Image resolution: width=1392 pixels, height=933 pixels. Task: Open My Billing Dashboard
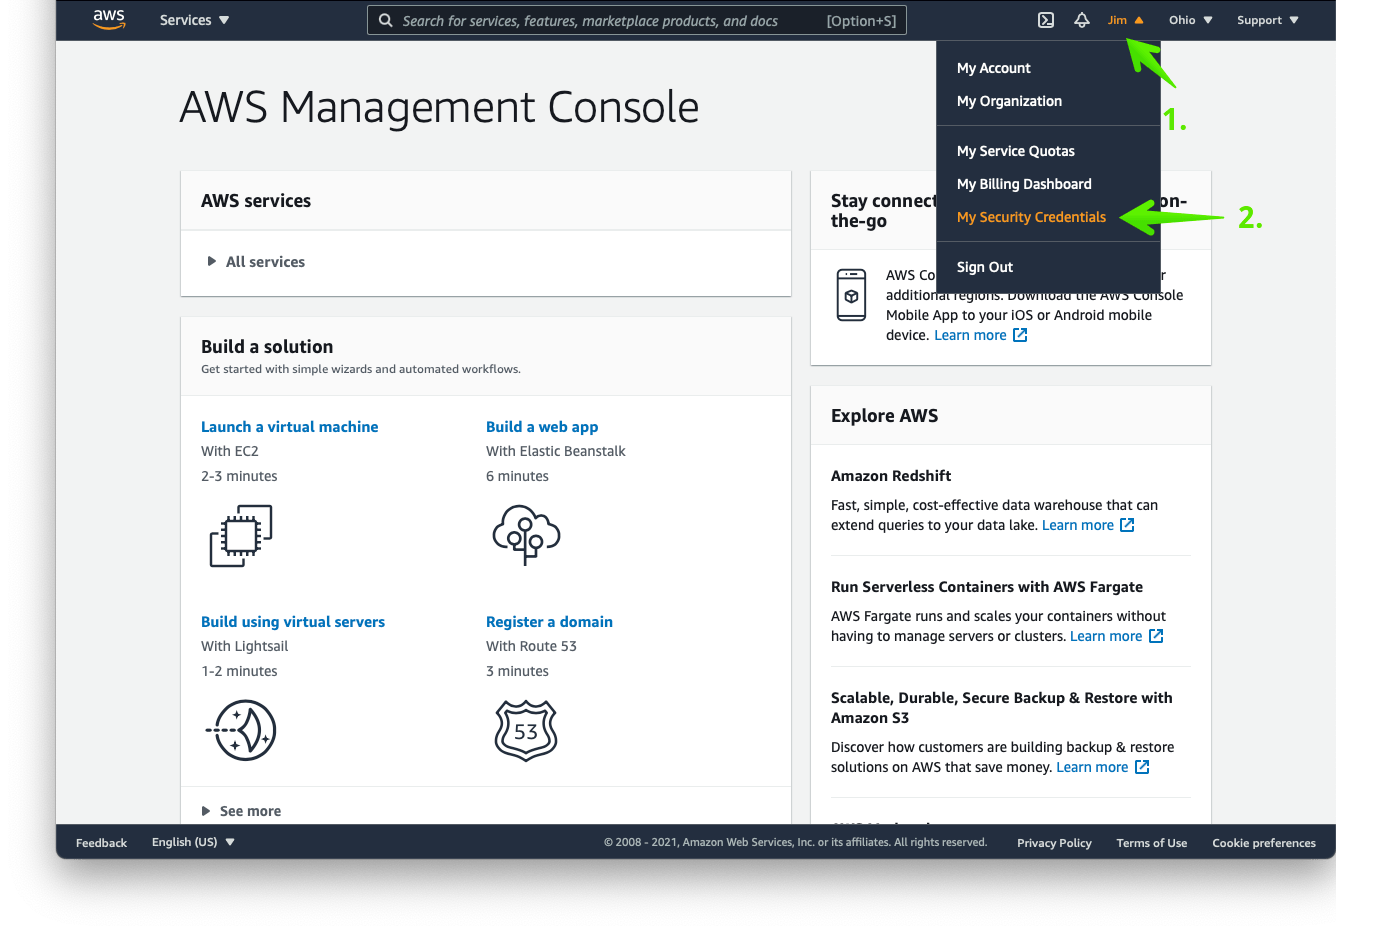pos(1024,184)
